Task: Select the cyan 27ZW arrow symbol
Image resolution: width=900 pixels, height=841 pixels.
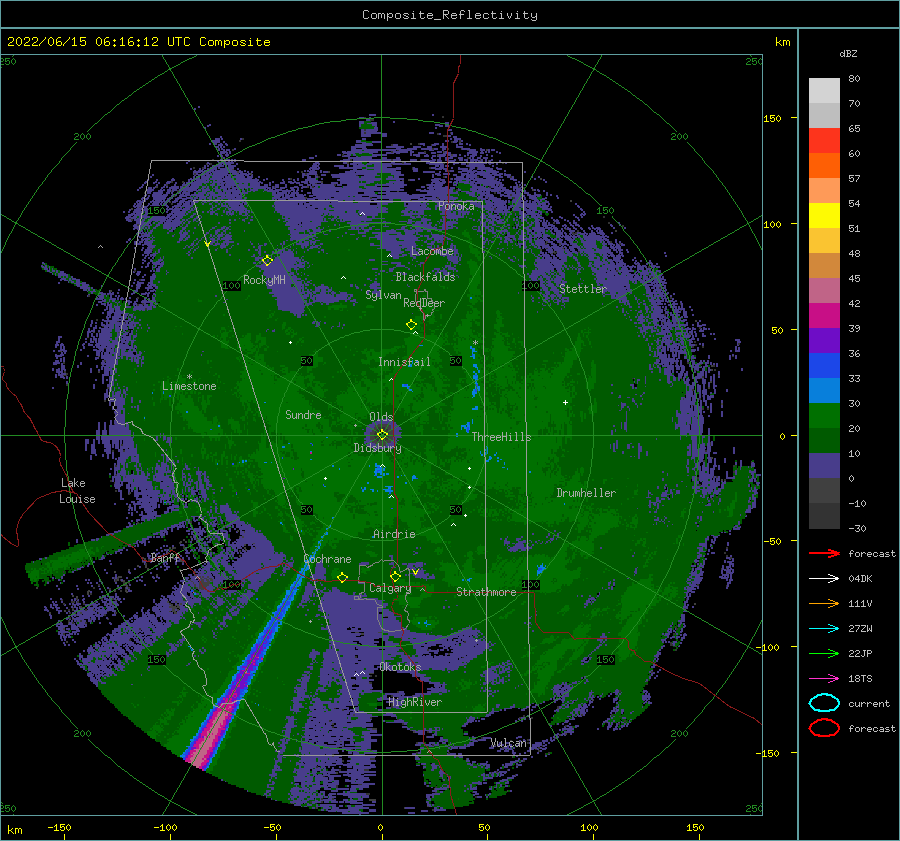Action: click(x=824, y=629)
